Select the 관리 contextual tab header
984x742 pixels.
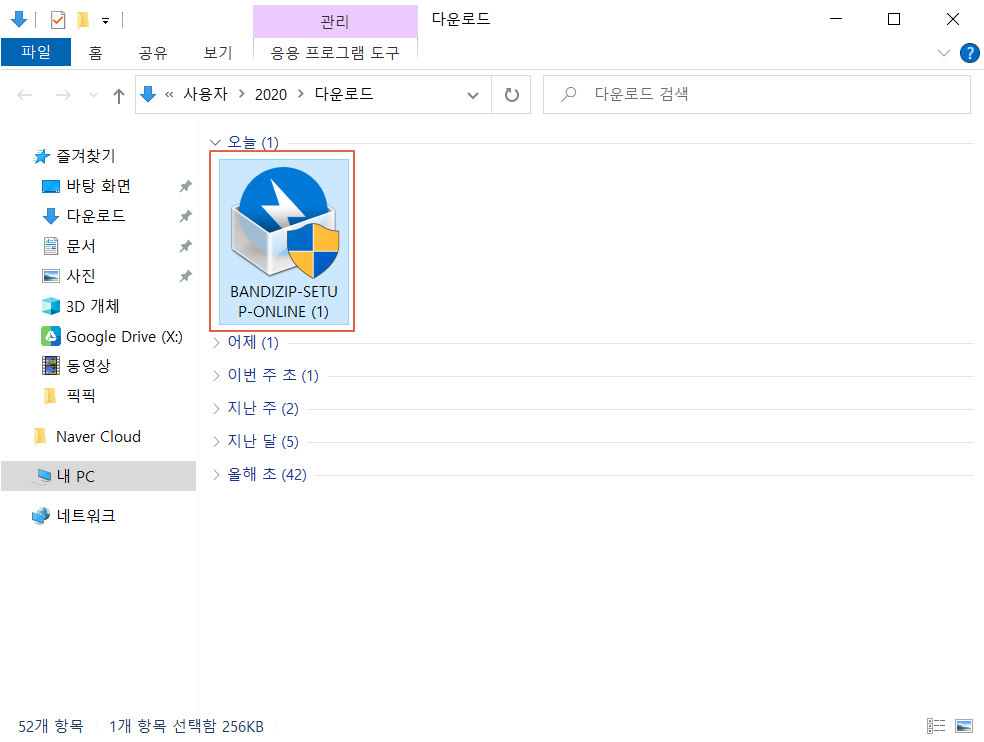(x=335, y=21)
